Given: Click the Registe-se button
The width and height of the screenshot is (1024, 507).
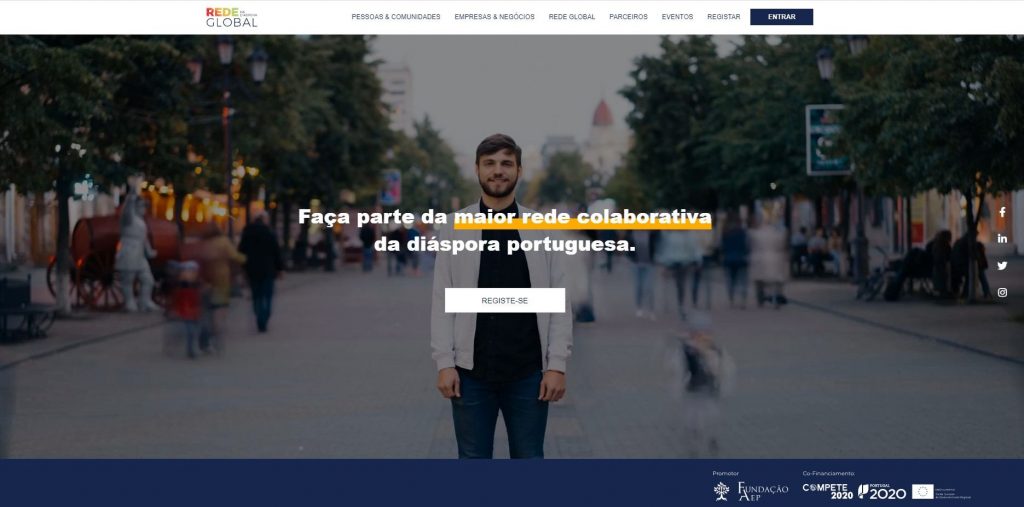Looking at the screenshot, I should tap(505, 301).
